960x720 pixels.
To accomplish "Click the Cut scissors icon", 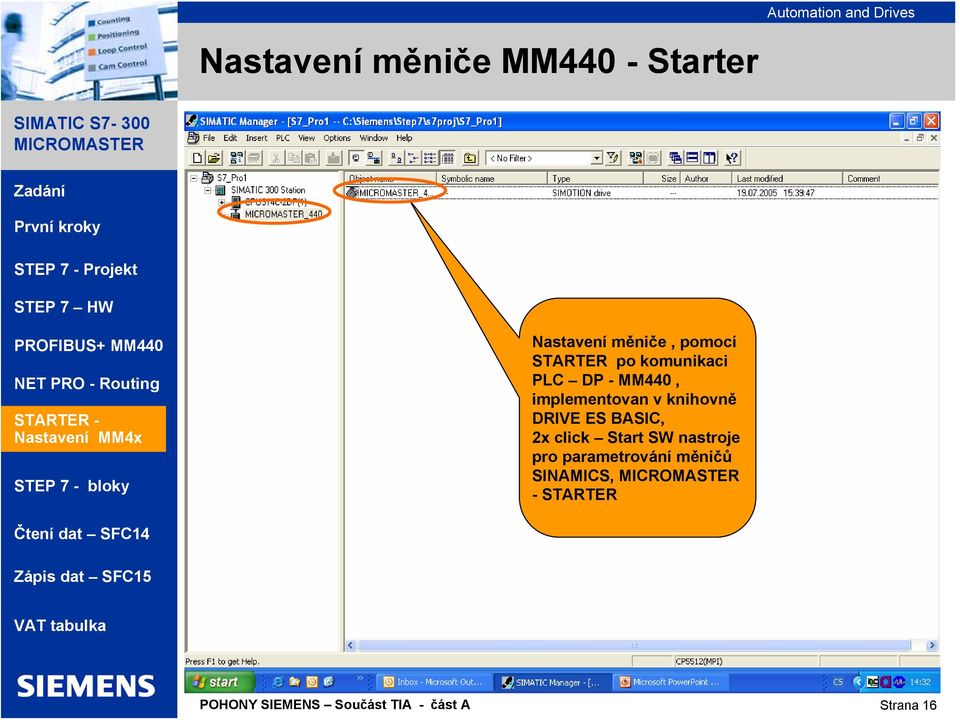I will [276, 159].
